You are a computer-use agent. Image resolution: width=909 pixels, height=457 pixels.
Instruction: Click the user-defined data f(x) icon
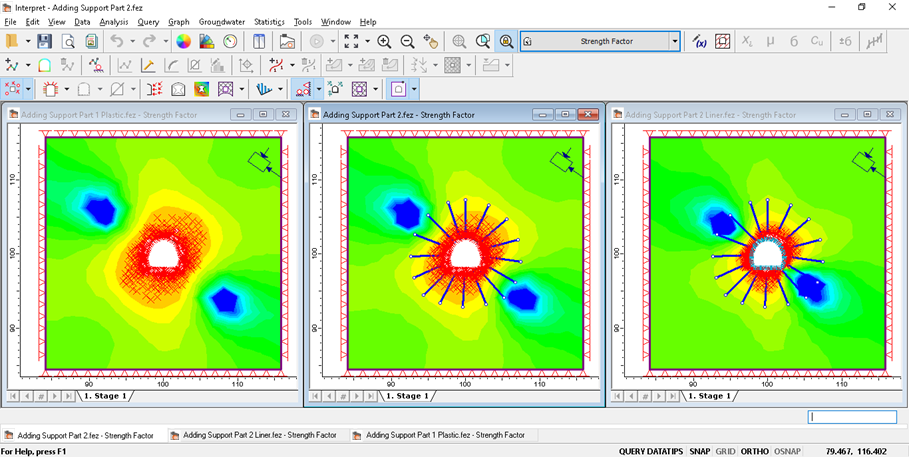[x=700, y=42]
